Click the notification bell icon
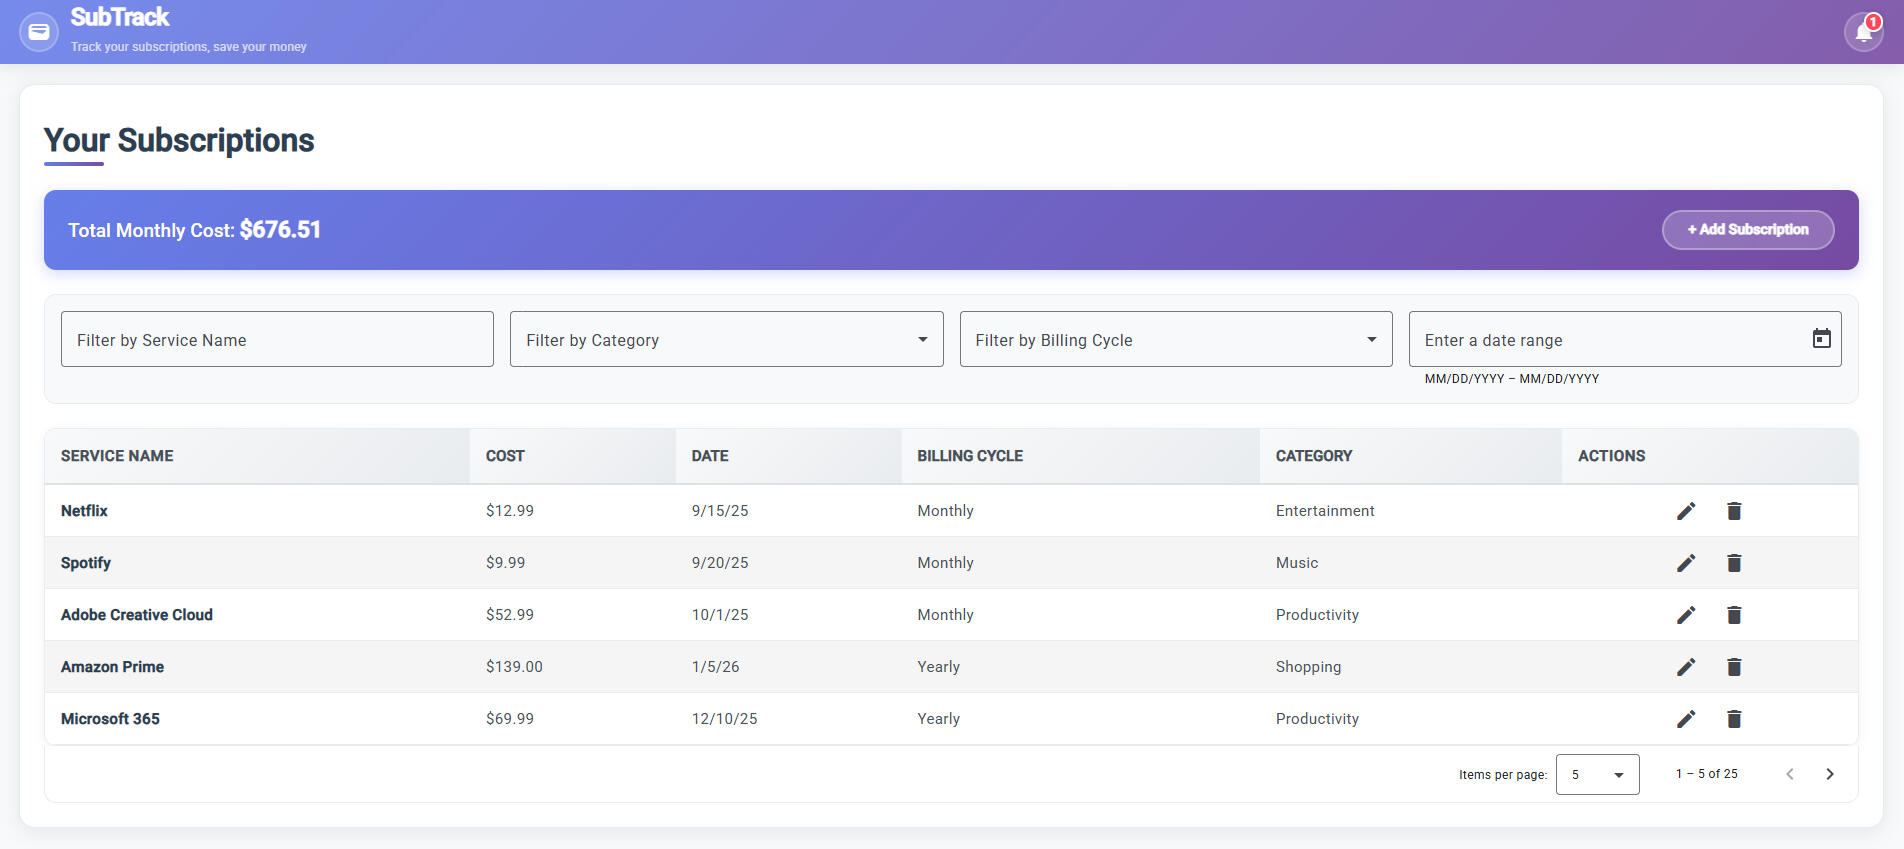Viewport: 1904px width, 849px height. (x=1863, y=32)
